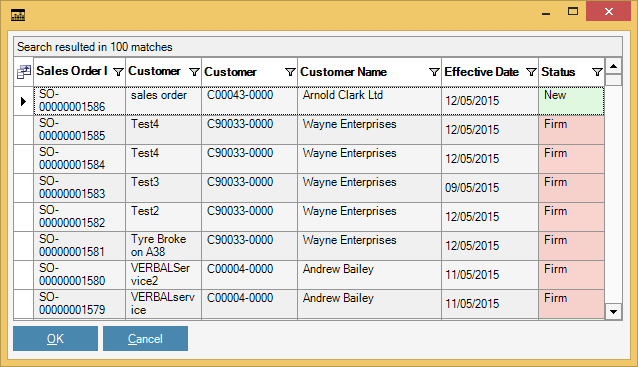Viewport: 638px width, 367px height.
Task: Click the 'sales order' customer cell
Action: 164,100
